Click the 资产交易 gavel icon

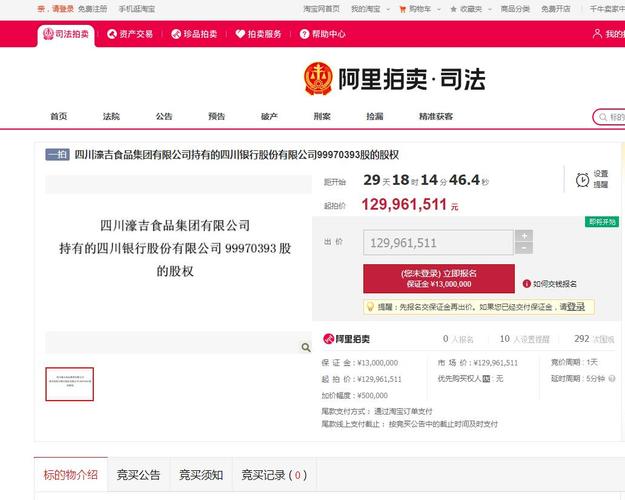coord(112,34)
